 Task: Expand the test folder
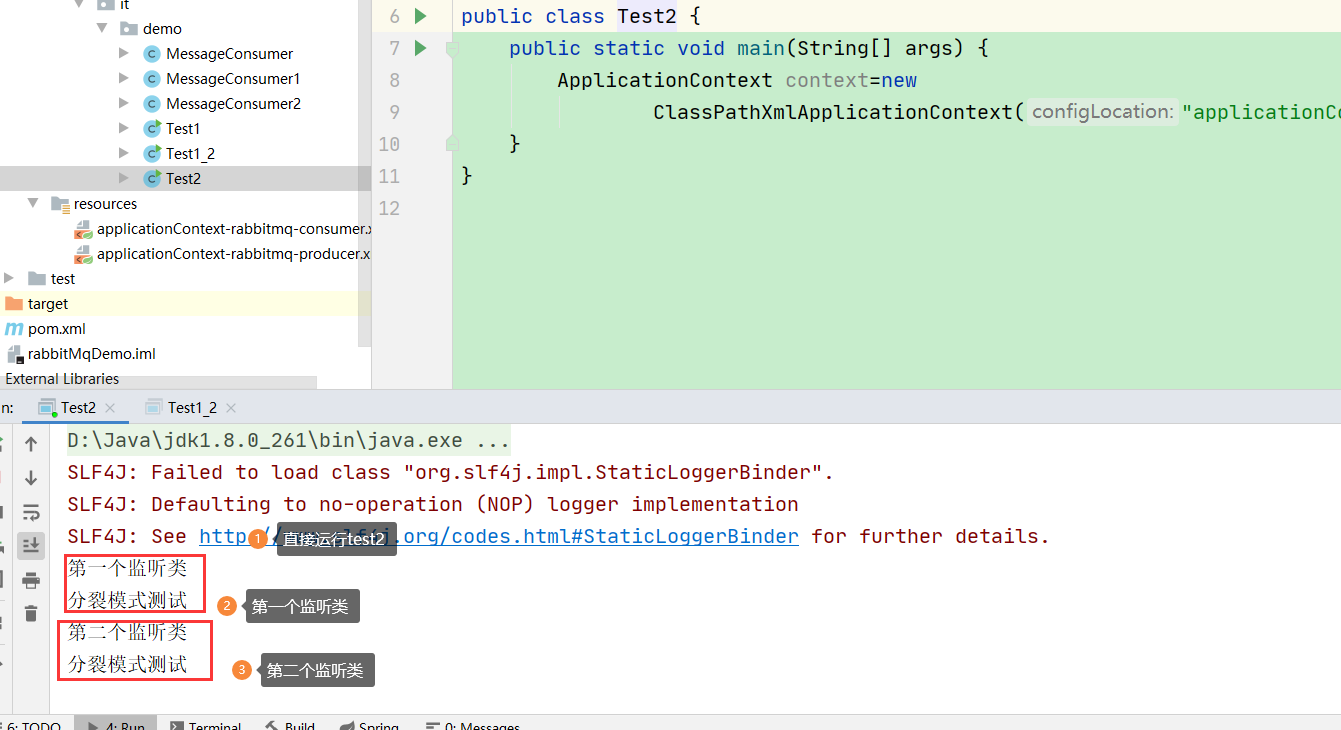tap(10, 278)
